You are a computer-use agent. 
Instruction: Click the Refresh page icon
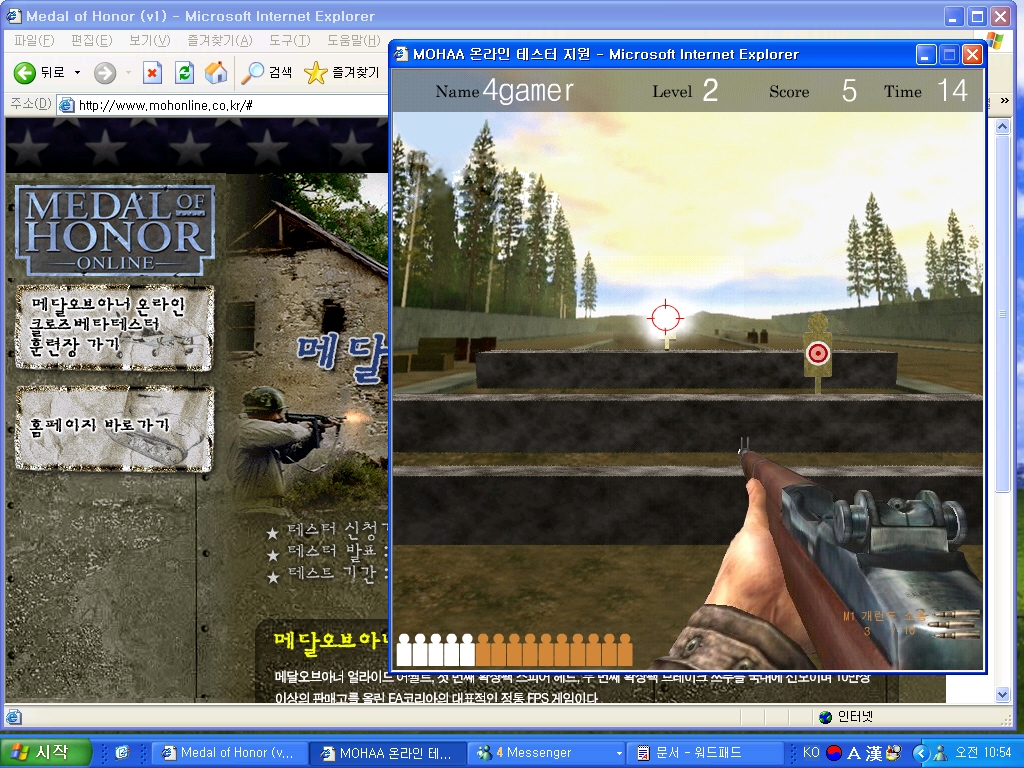(x=184, y=73)
